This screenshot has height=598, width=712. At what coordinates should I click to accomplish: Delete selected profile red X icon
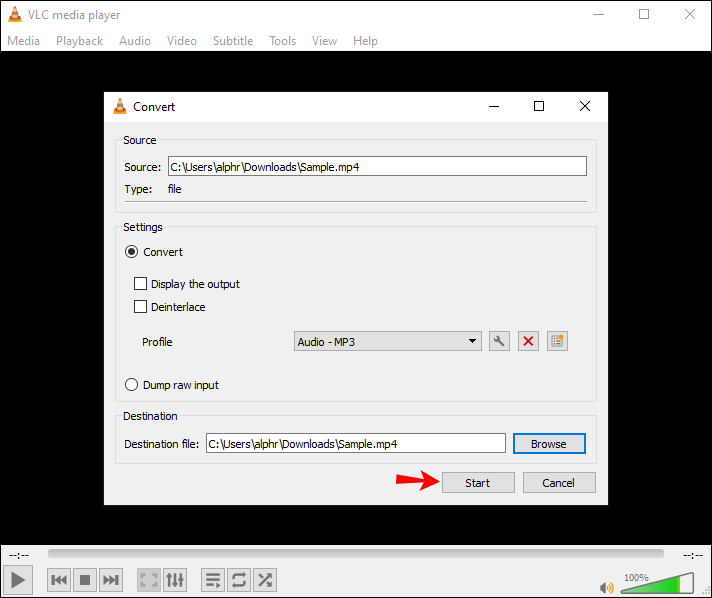[528, 341]
